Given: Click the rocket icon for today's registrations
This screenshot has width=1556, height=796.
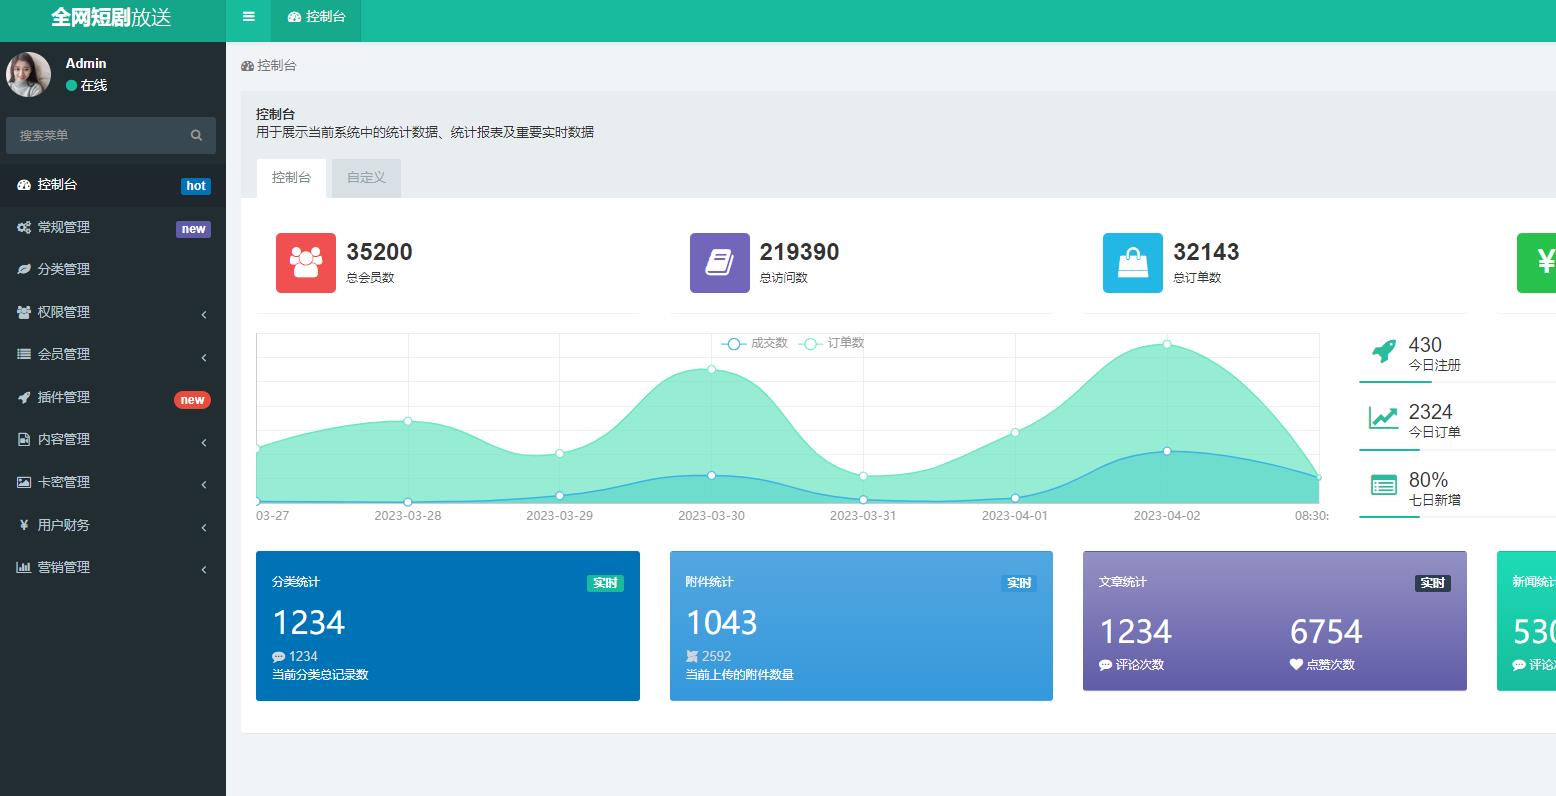Looking at the screenshot, I should click(x=1384, y=351).
